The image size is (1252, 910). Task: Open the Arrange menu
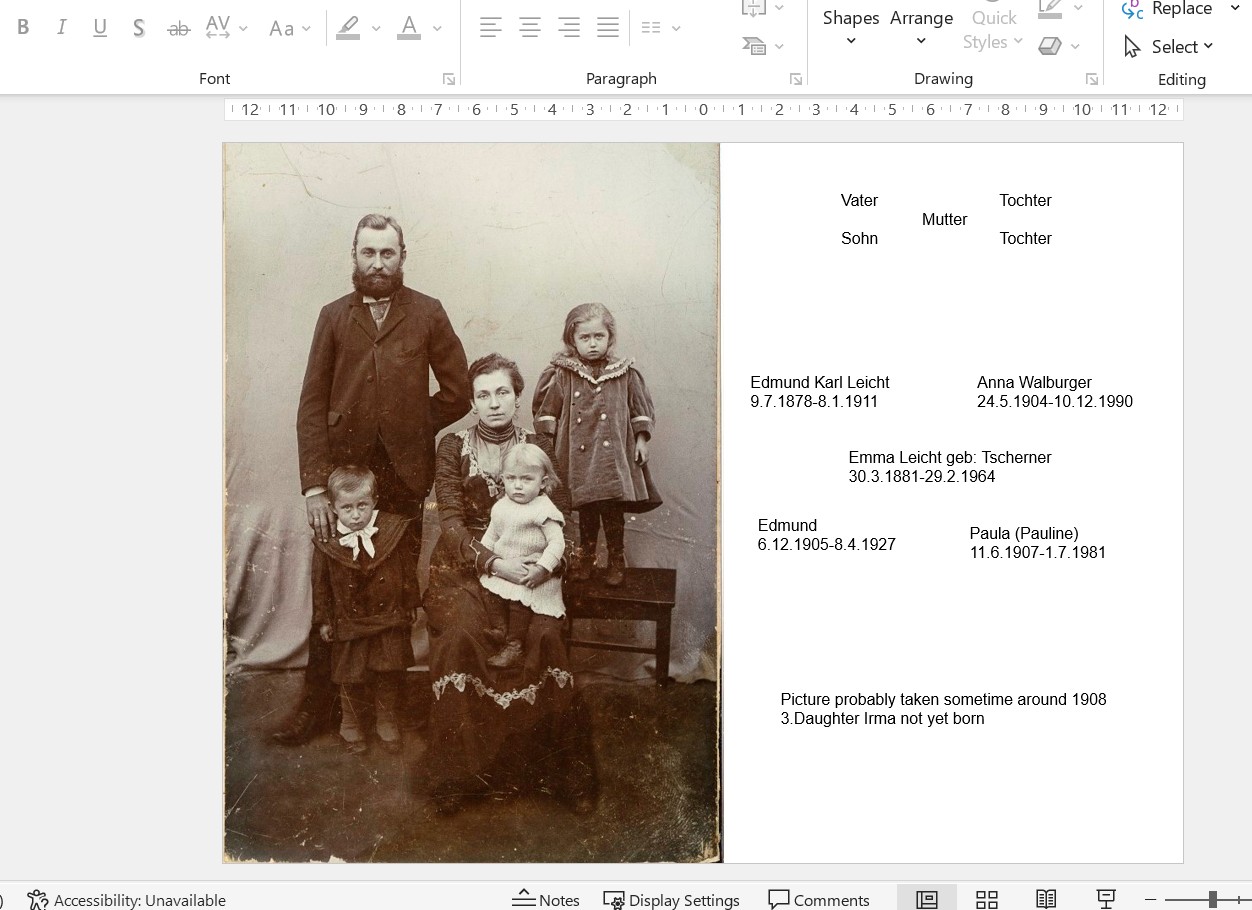921,28
